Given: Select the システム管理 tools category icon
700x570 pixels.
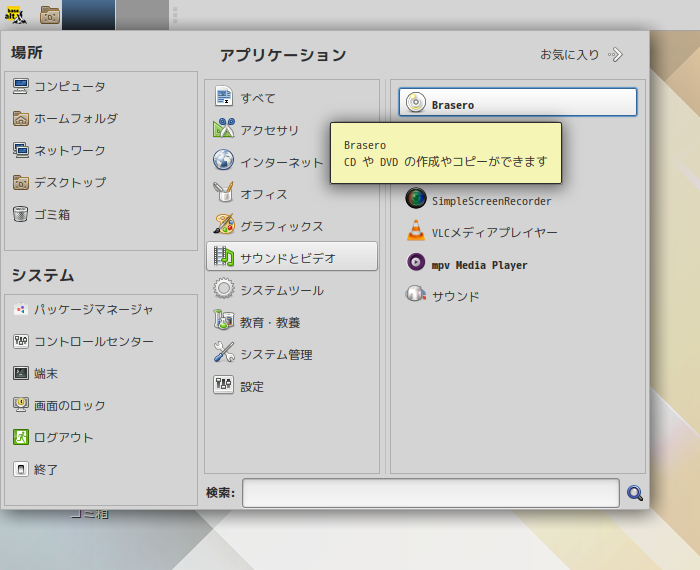Looking at the screenshot, I should (x=223, y=353).
